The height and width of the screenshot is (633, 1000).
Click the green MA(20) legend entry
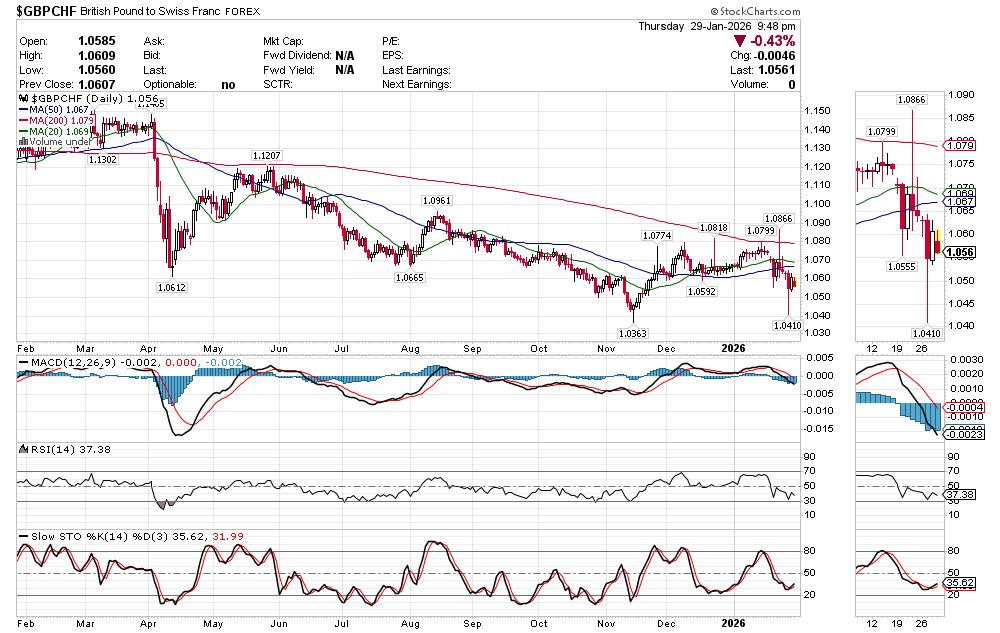pyautogui.click(x=58, y=132)
